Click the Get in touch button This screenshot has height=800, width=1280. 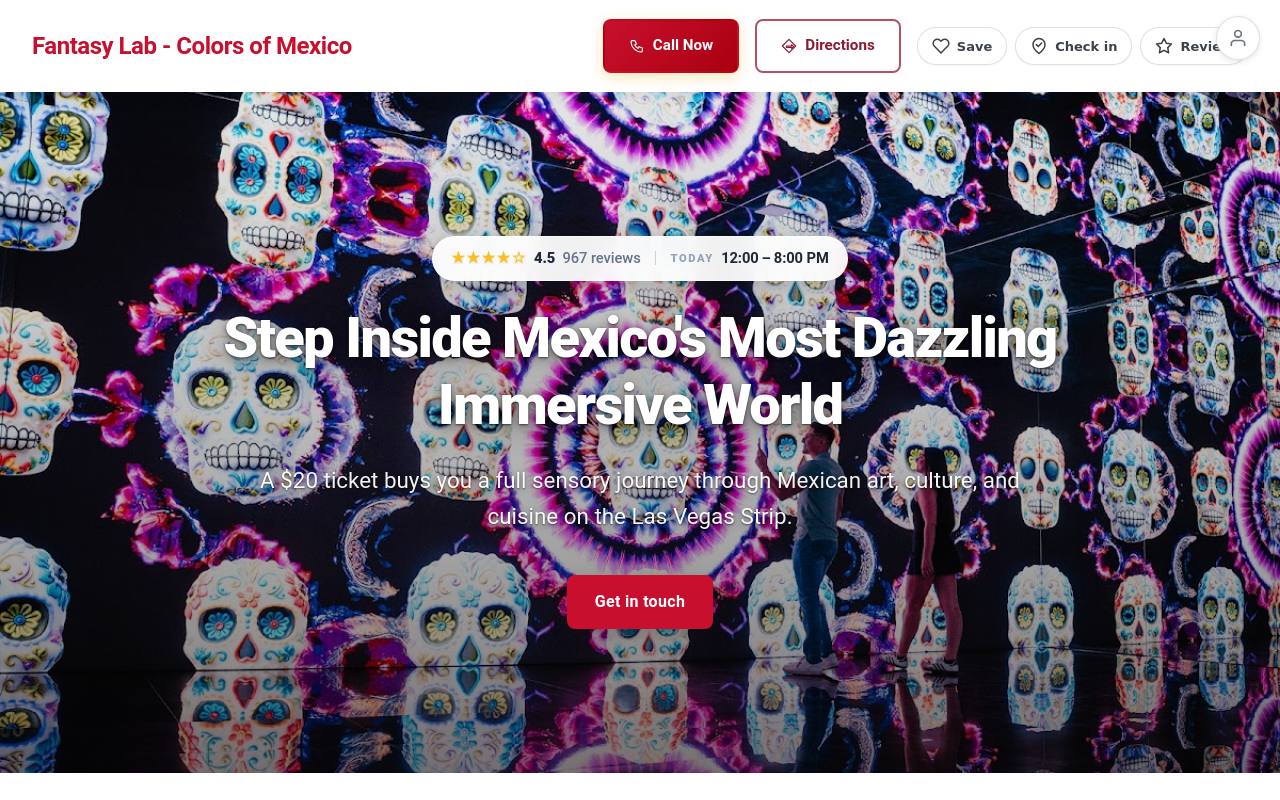coord(640,602)
